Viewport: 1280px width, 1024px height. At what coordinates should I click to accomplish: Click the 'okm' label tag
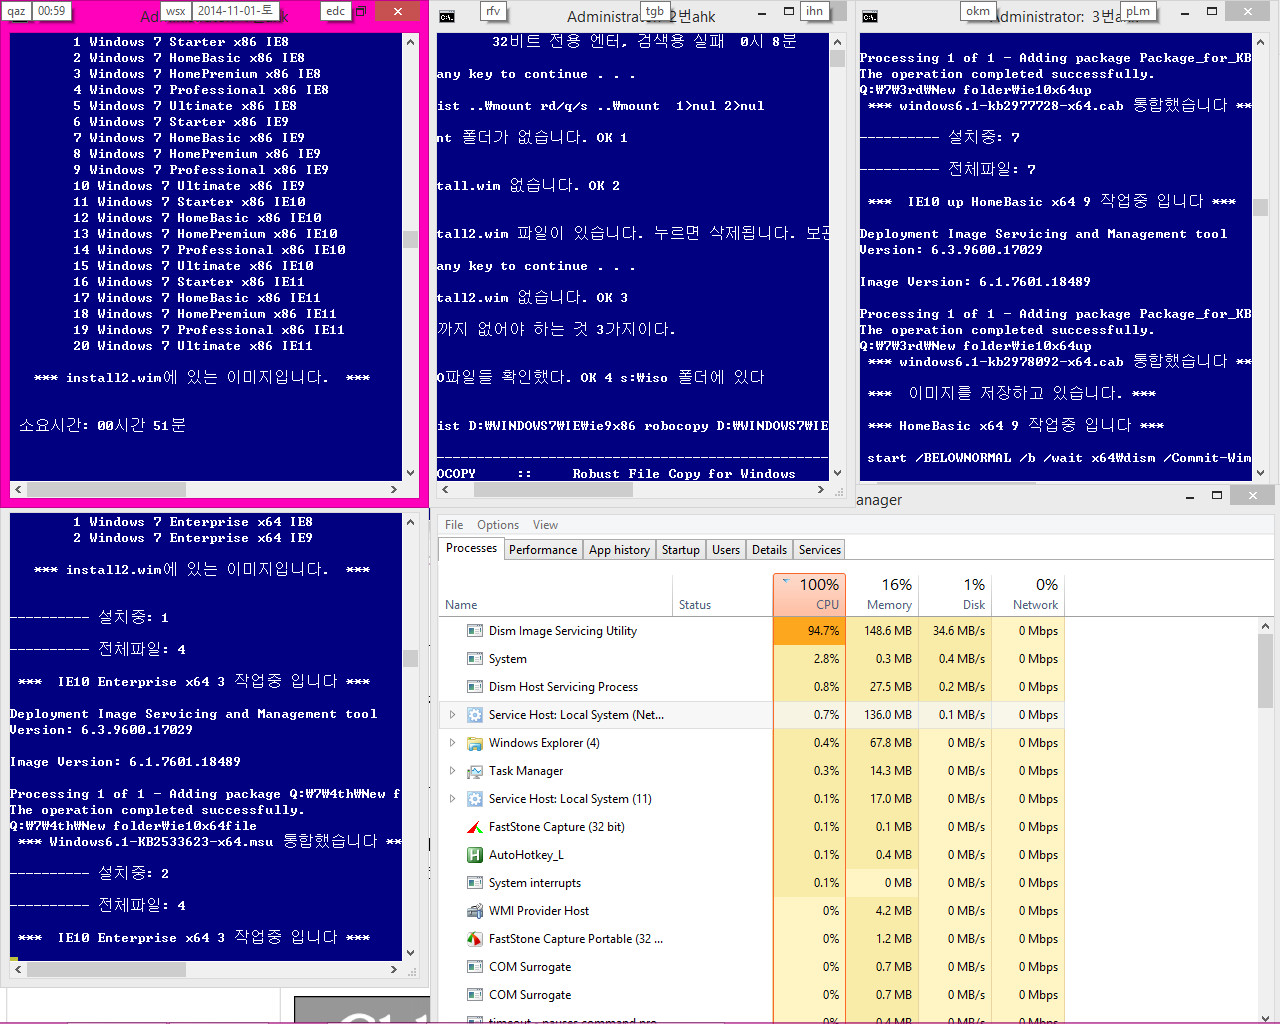[977, 11]
